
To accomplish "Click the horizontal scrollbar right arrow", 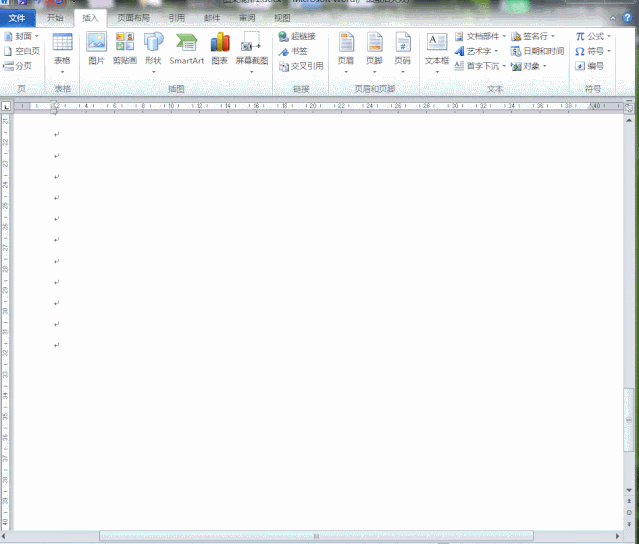I will click(x=617, y=536).
